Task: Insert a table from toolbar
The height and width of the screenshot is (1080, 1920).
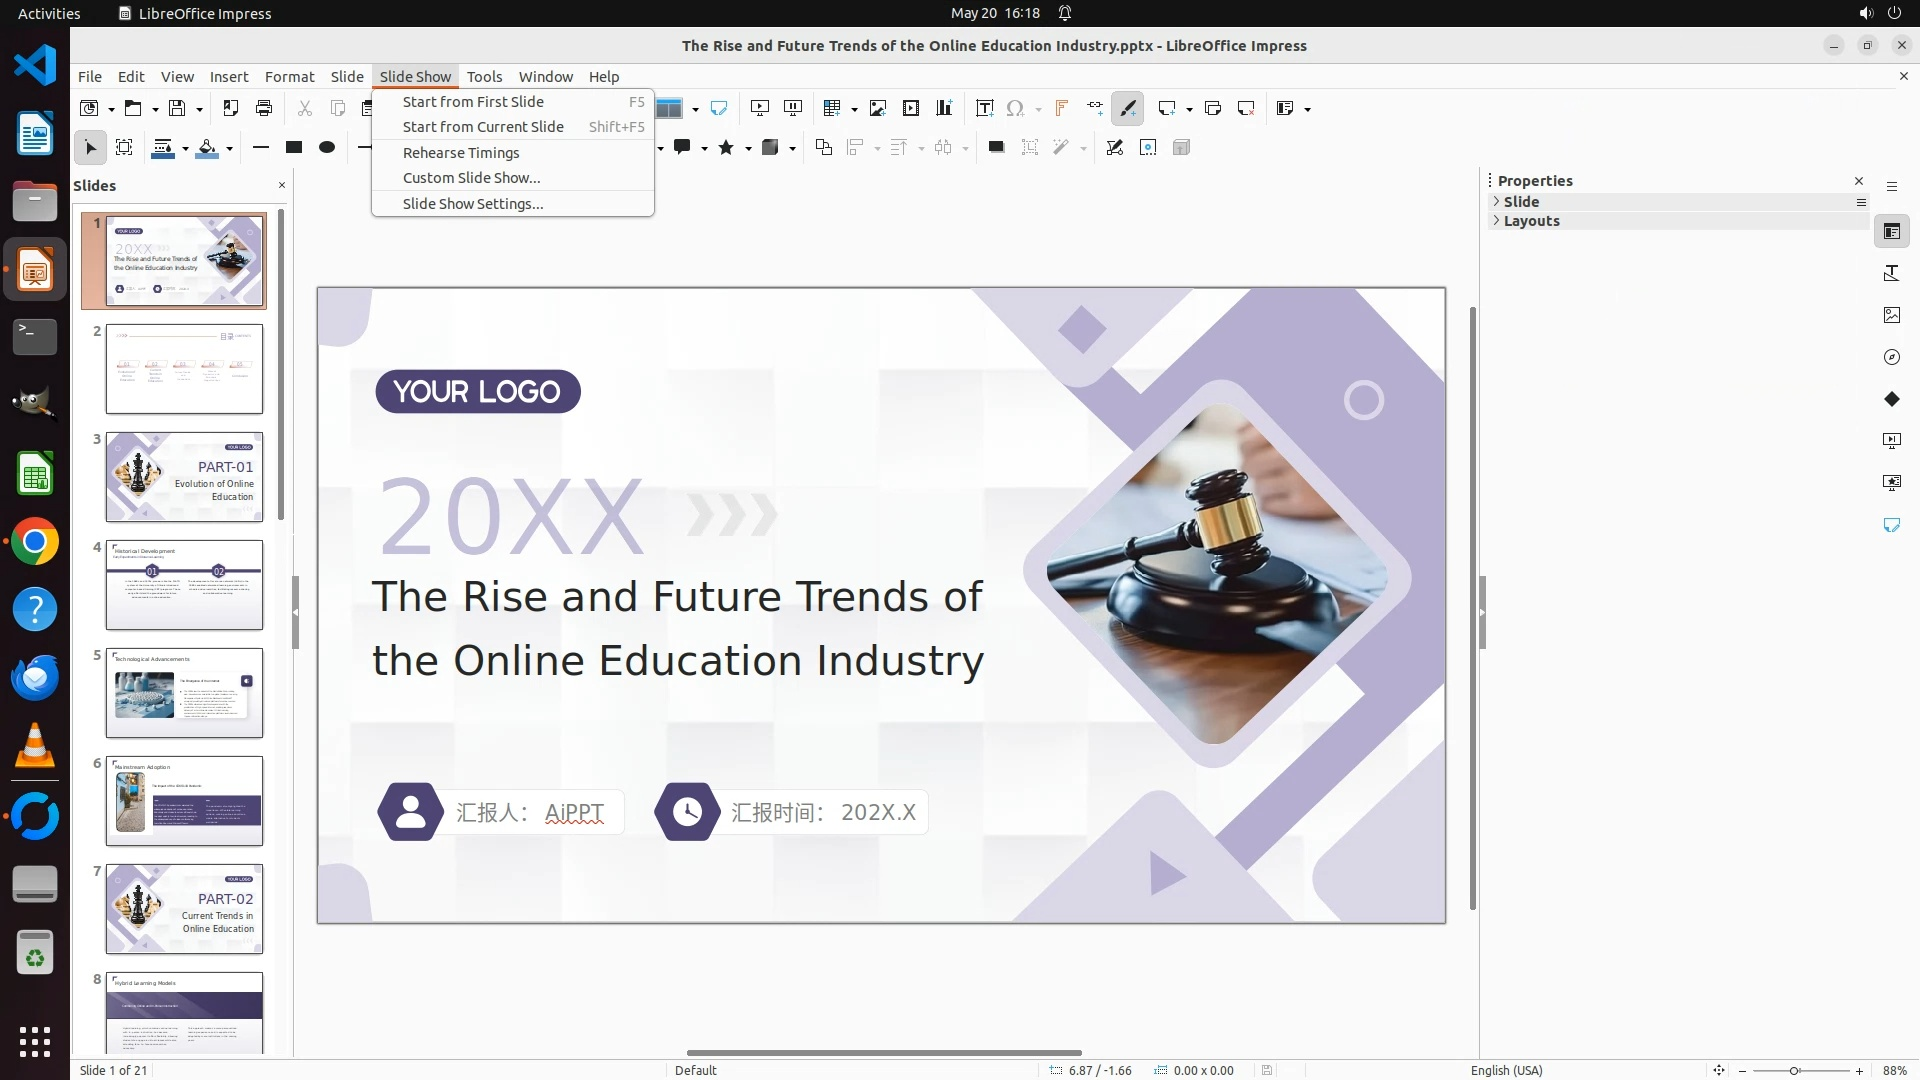Action: [x=831, y=108]
